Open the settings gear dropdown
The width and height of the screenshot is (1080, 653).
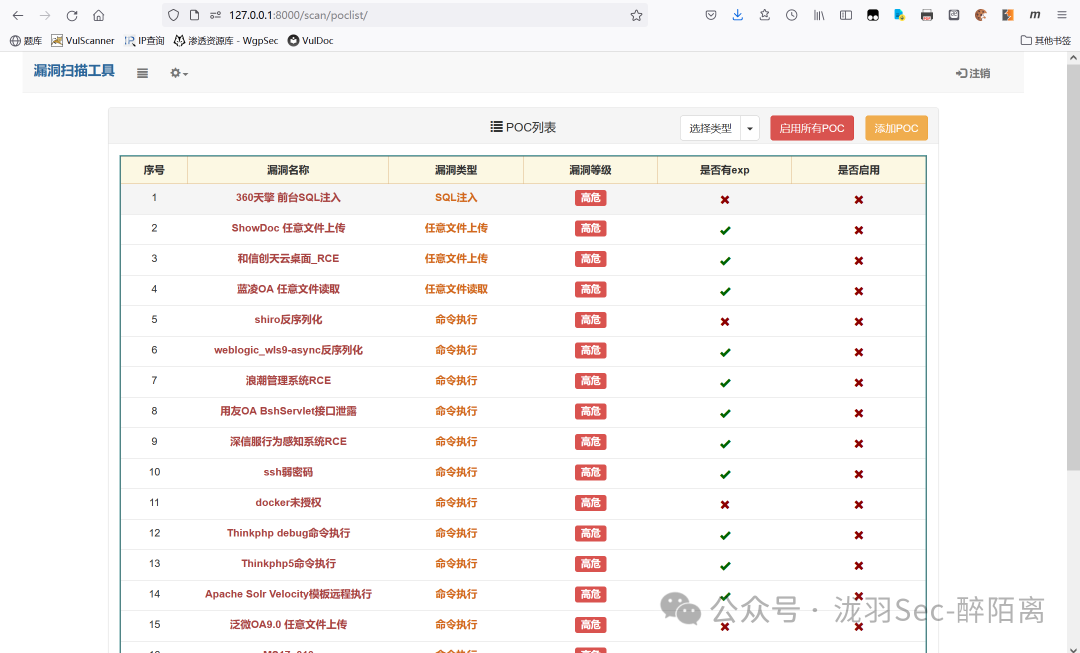point(178,73)
